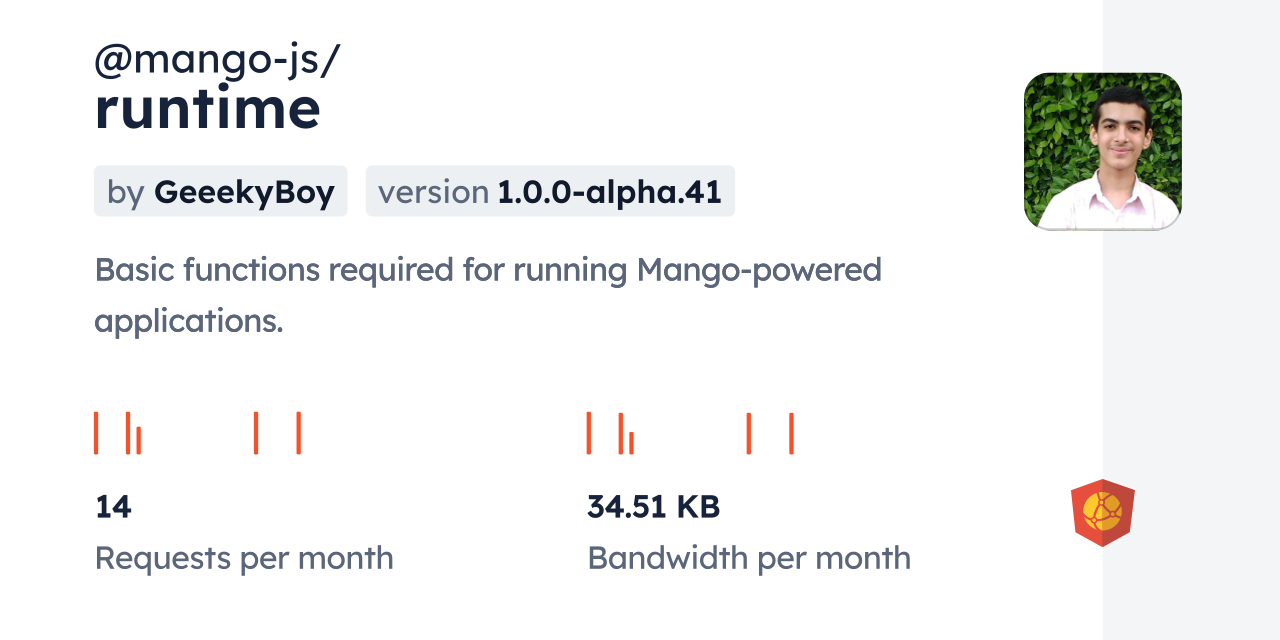Click last bar in bandwidth chart

[x=791, y=433]
